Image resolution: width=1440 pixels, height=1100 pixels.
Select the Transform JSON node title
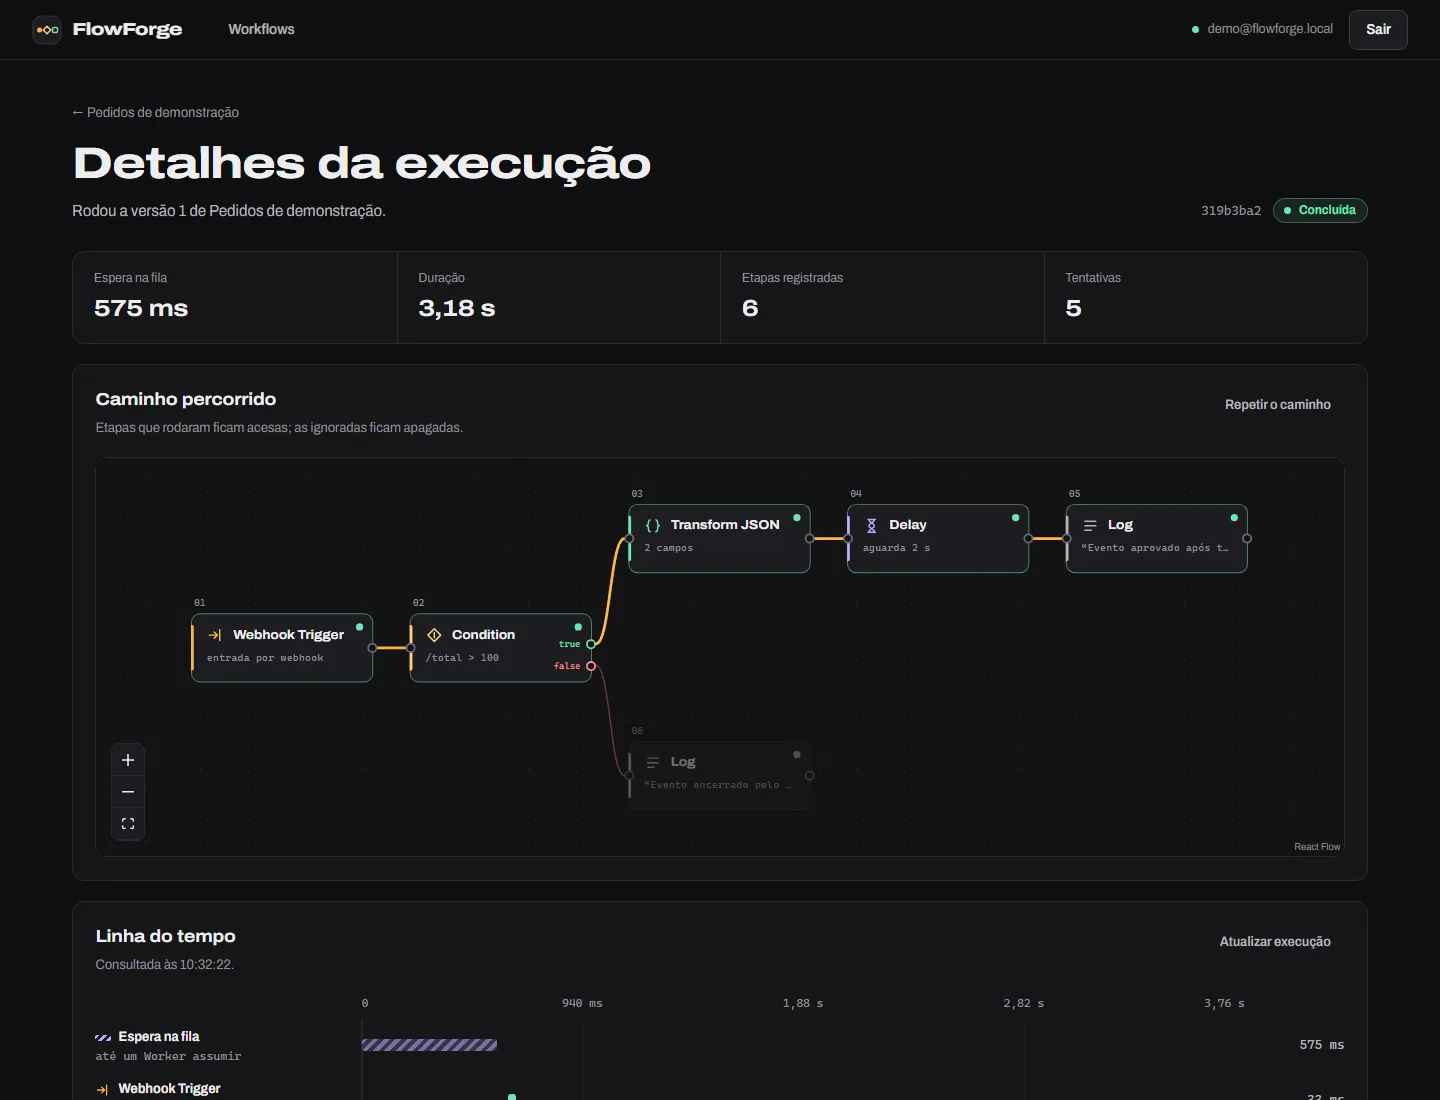[725, 525]
